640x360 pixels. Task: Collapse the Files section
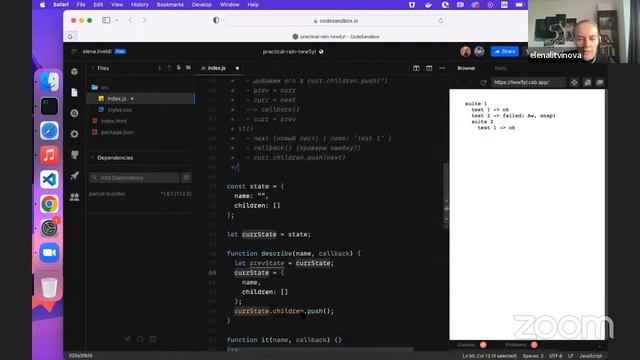[x=93, y=68]
